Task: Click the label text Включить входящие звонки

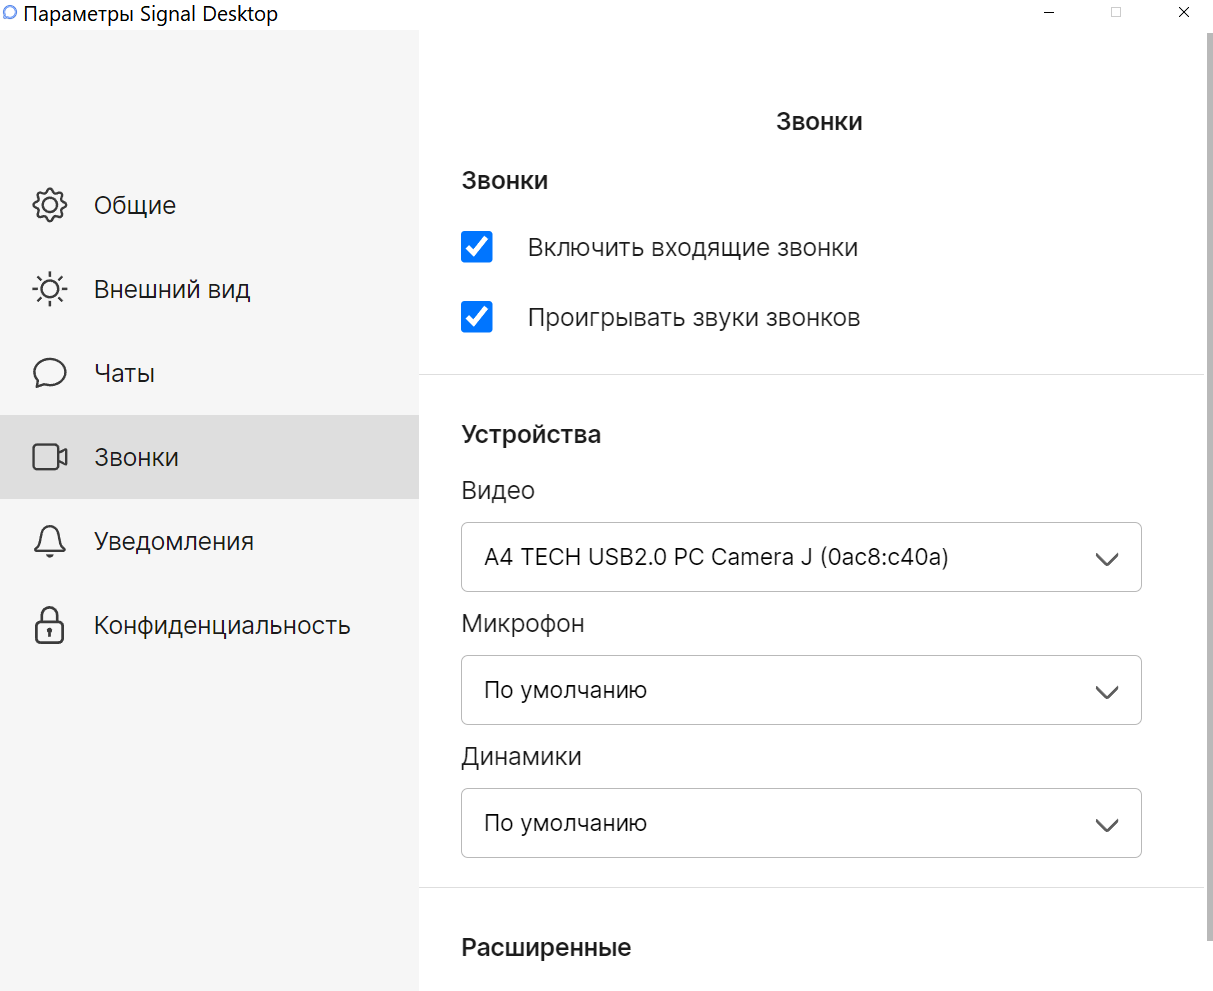Action: 693,248
